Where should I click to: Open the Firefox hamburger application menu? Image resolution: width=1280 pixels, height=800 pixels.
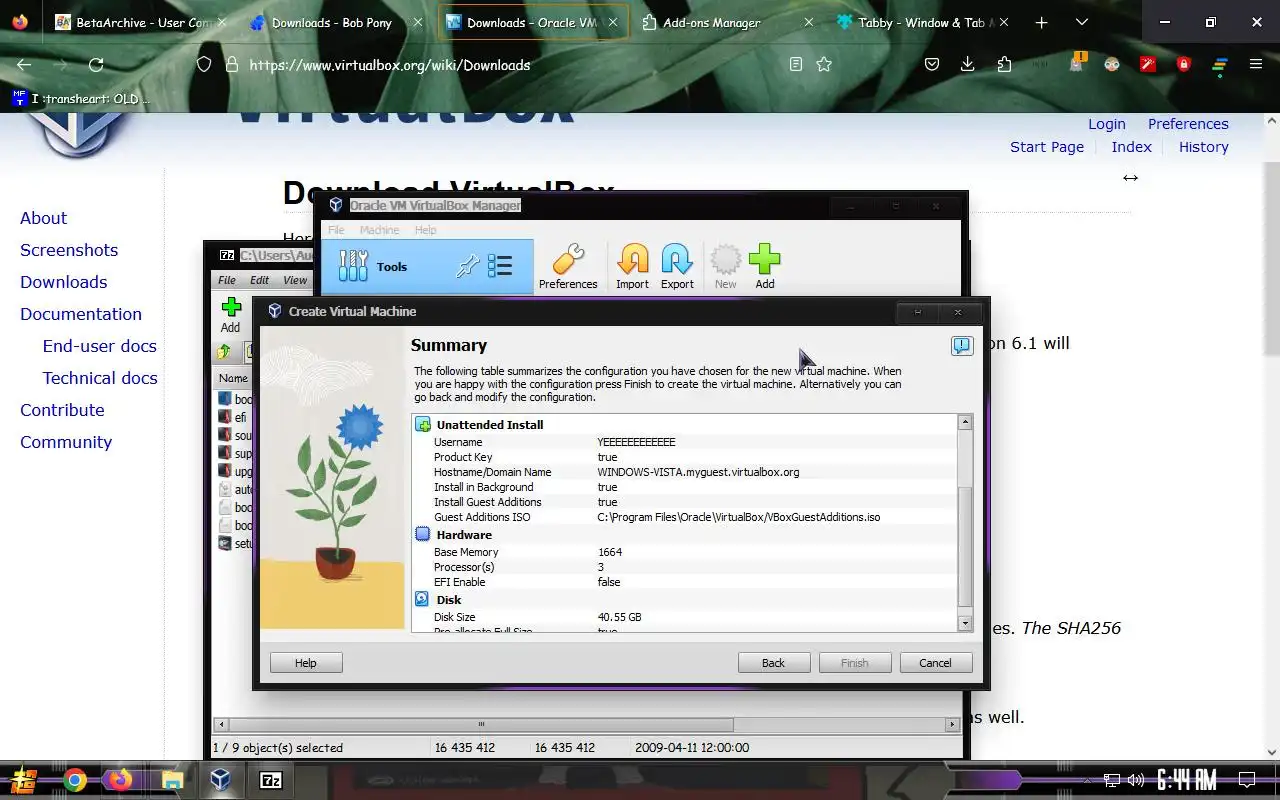(x=1256, y=64)
